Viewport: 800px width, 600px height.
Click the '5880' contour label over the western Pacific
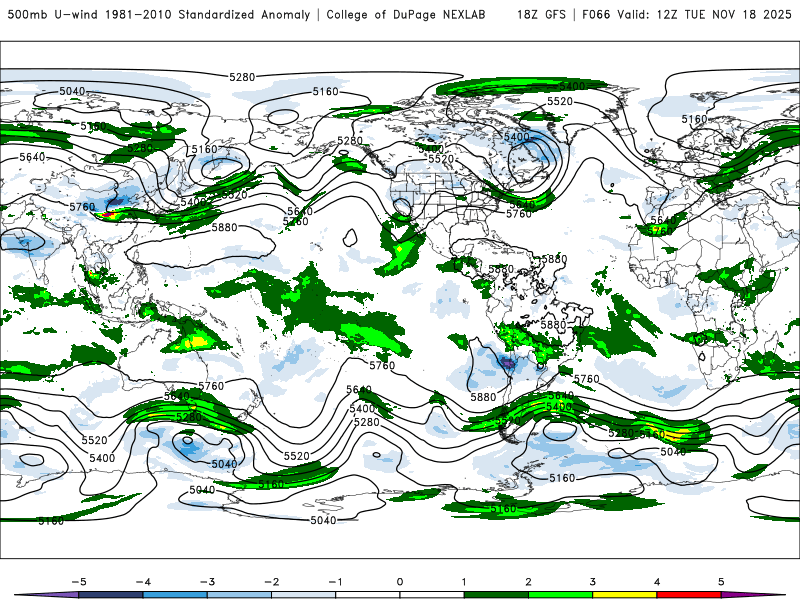point(224,227)
